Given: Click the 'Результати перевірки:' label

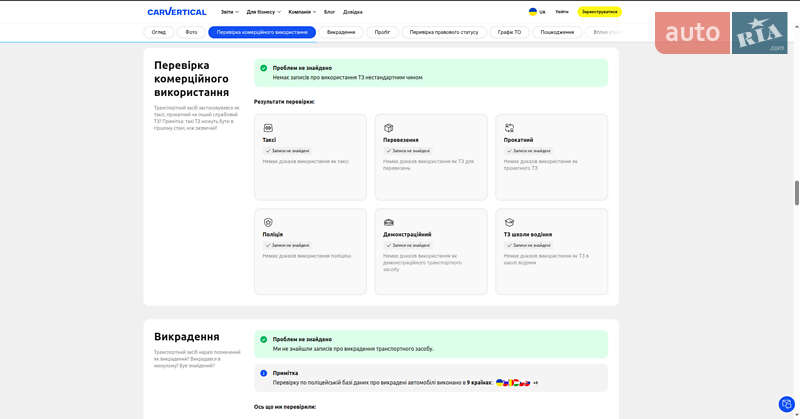Looking at the screenshot, I should (284, 102).
